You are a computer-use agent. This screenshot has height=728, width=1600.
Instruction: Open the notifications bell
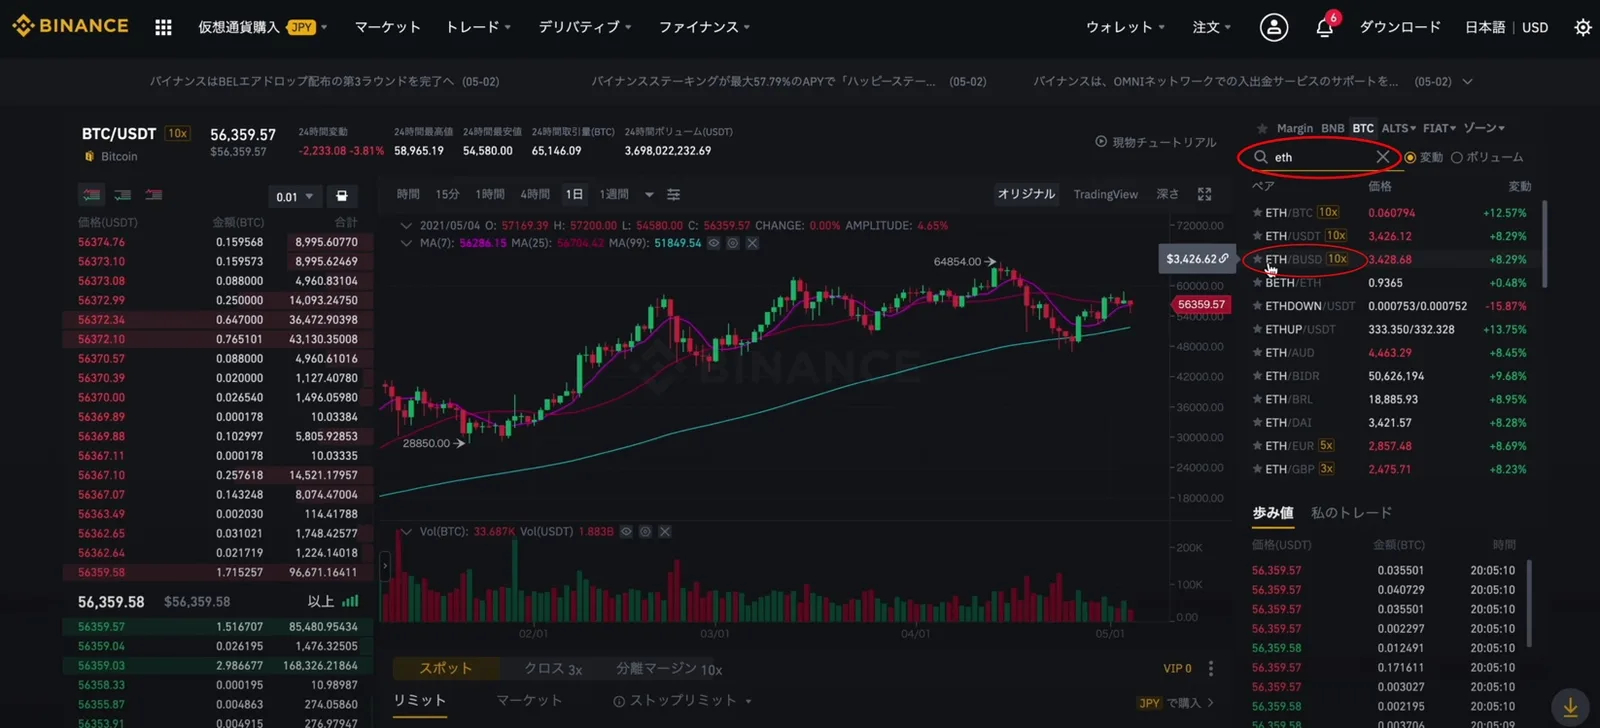point(1325,27)
